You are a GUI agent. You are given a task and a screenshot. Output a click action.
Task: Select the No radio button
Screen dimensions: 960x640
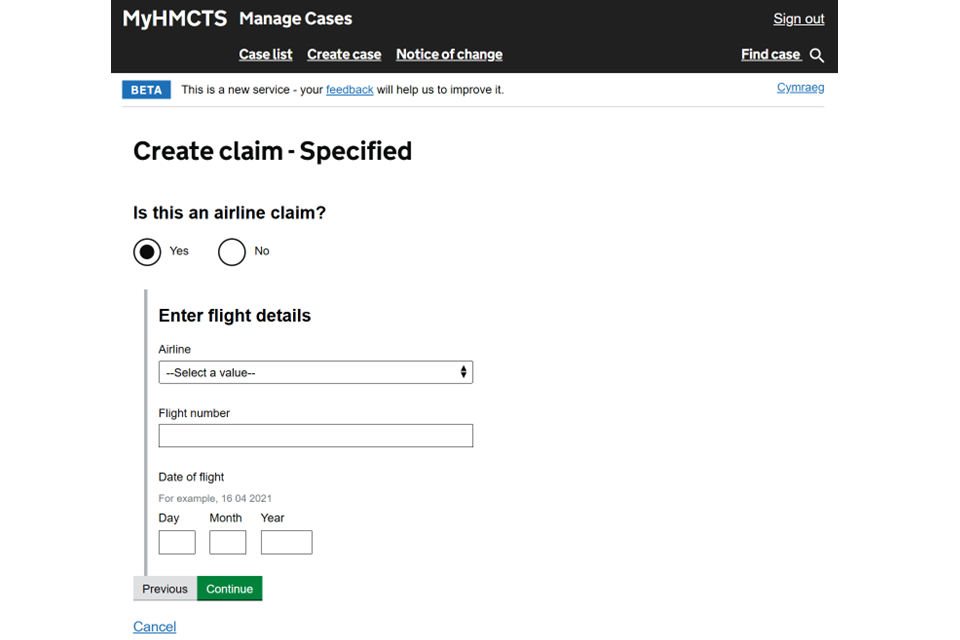pyautogui.click(x=232, y=252)
